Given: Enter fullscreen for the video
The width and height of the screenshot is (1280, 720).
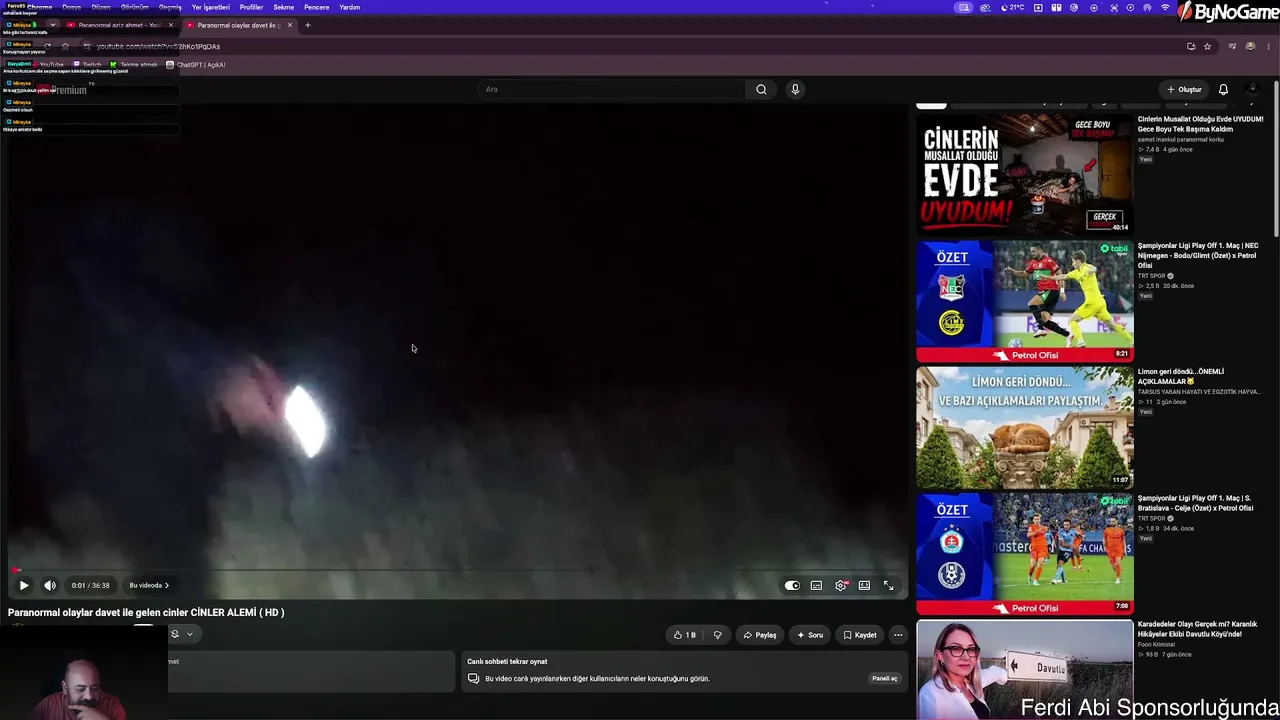Looking at the screenshot, I should 888,585.
